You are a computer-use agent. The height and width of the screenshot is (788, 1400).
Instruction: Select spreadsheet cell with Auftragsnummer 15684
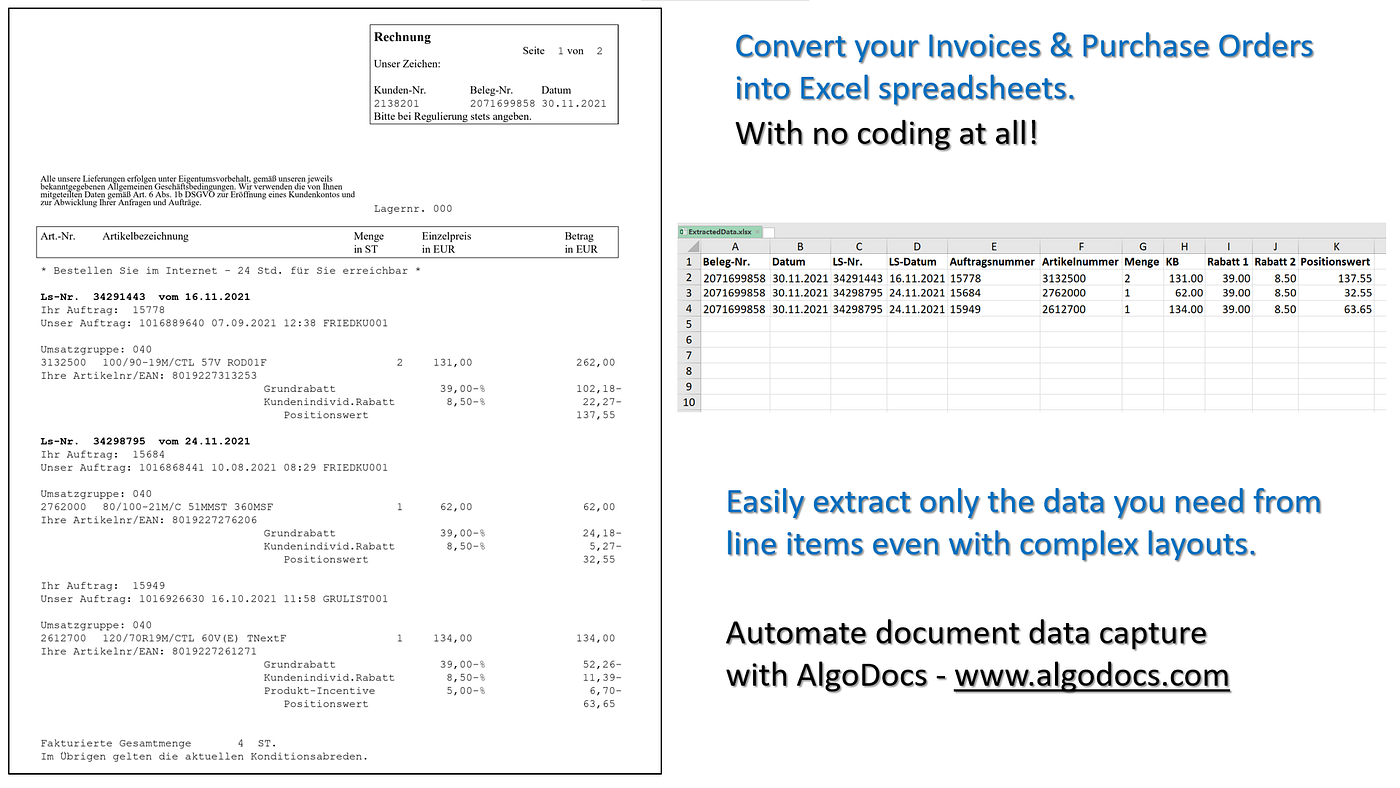pos(994,293)
